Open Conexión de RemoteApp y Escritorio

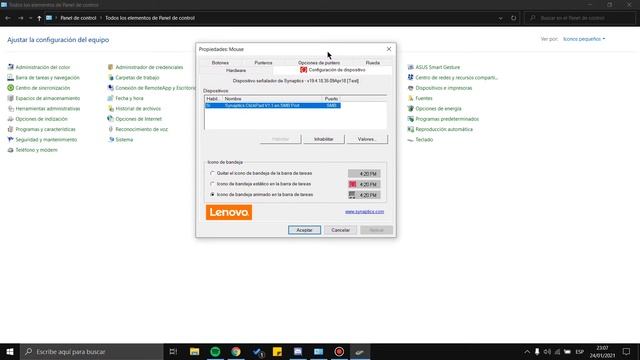[x=151, y=88]
